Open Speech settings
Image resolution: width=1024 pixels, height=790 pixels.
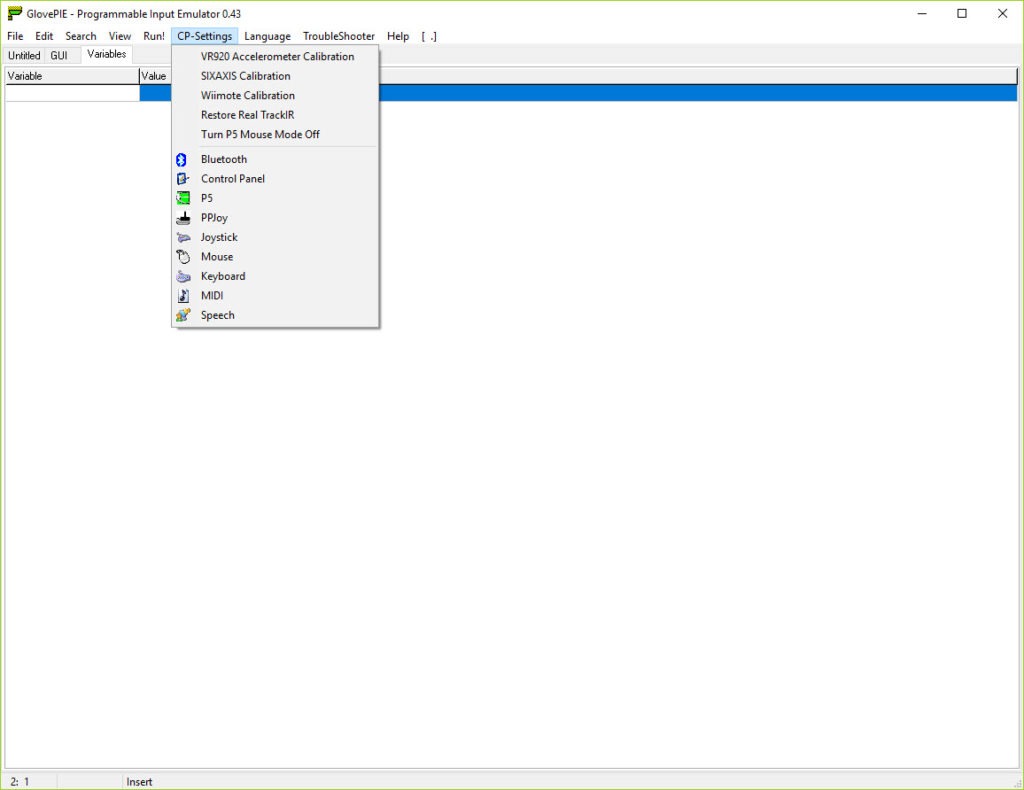tap(275, 315)
